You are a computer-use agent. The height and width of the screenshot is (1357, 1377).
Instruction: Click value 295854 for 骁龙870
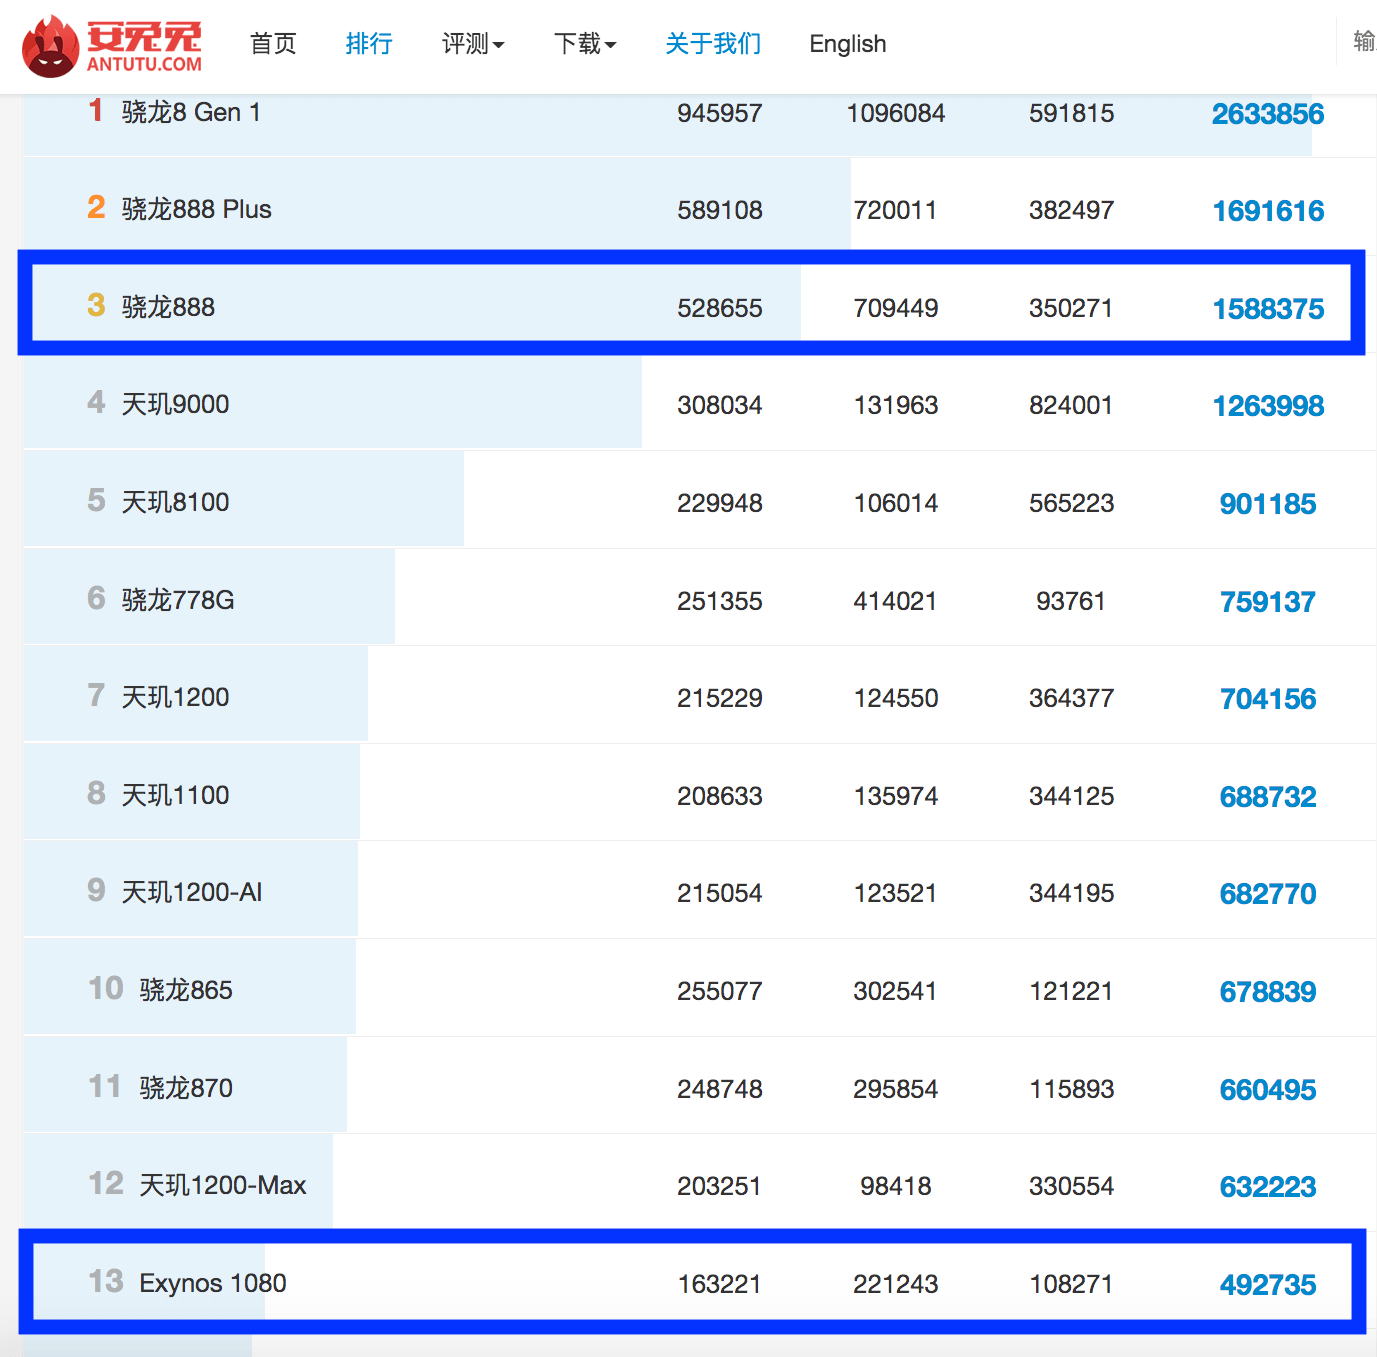pos(896,1089)
